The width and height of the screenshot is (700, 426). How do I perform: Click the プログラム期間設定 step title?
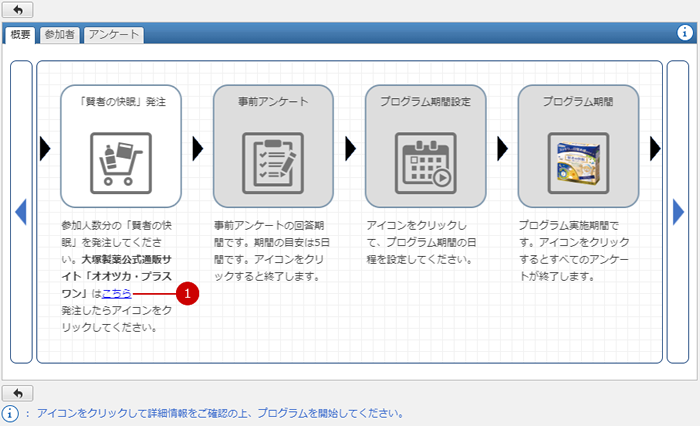pos(425,101)
